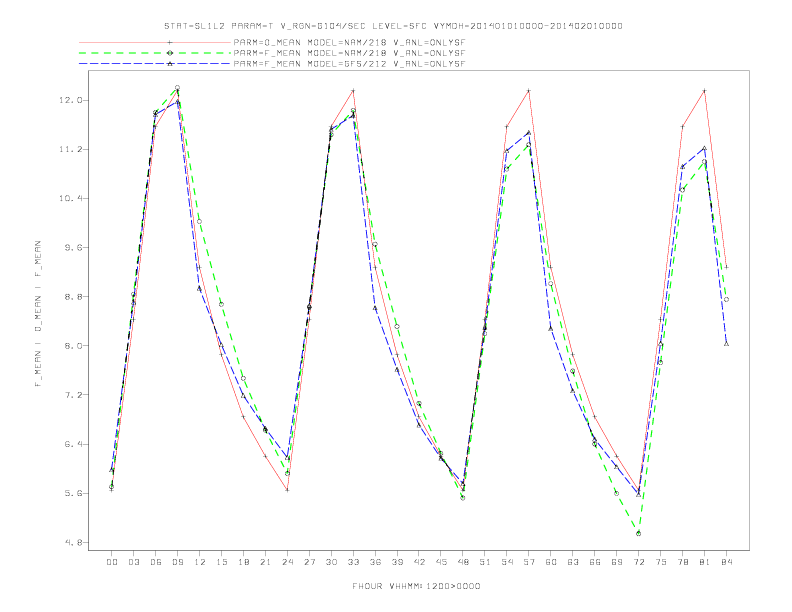The image size is (792, 612).
Task: Click the x-axis tick label 75
Action: click(x=661, y=562)
